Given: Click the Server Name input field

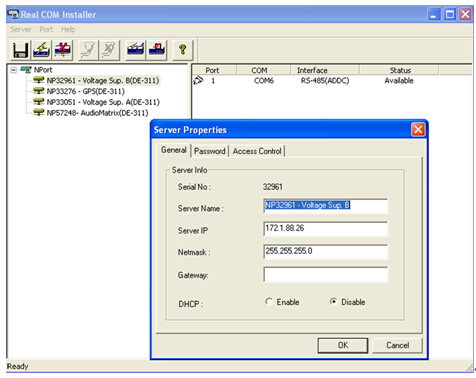Looking at the screenshot, I should coord(325,206).
